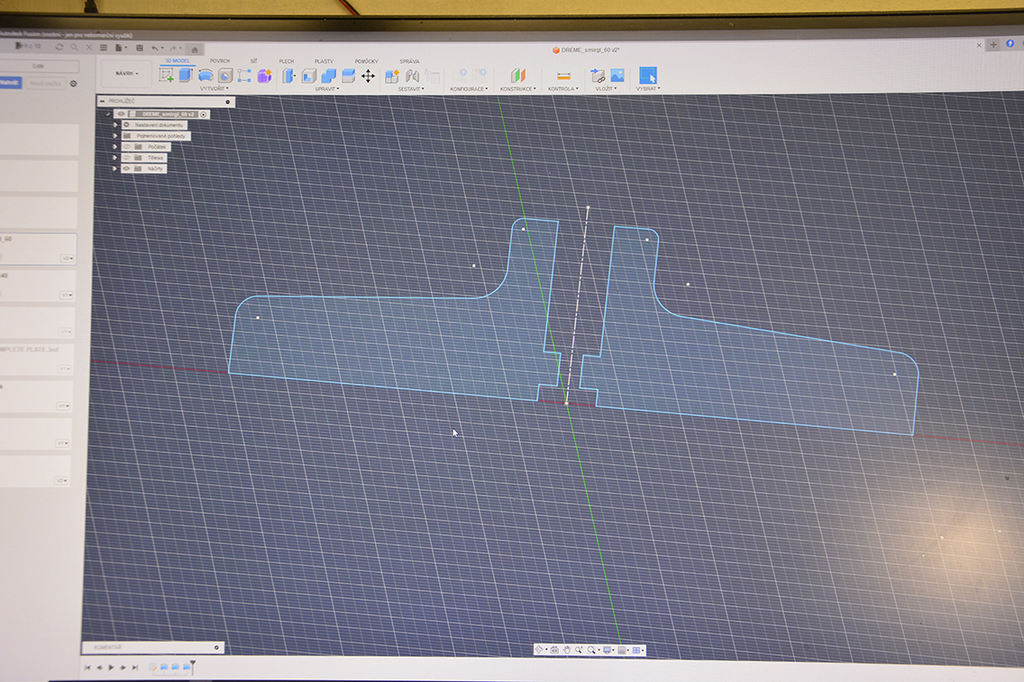Open the VLOŽIT dropdown menu
The height and width of the screenshot is (682, 1024).
click(605, 89)
